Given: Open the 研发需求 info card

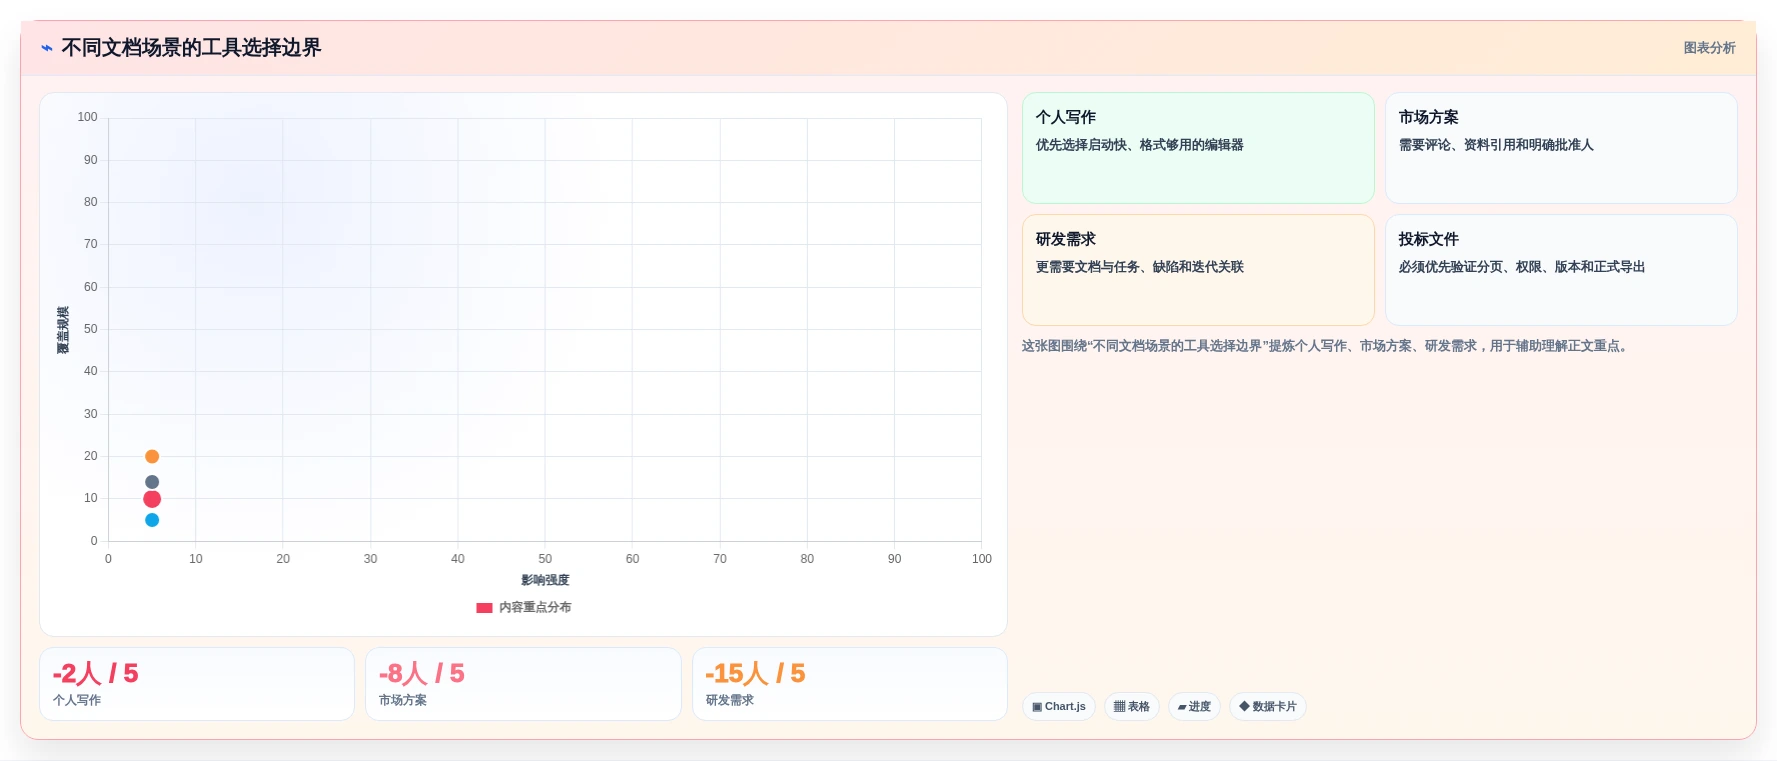Looking at the screenshot, I should click(x=1198, y=270).
